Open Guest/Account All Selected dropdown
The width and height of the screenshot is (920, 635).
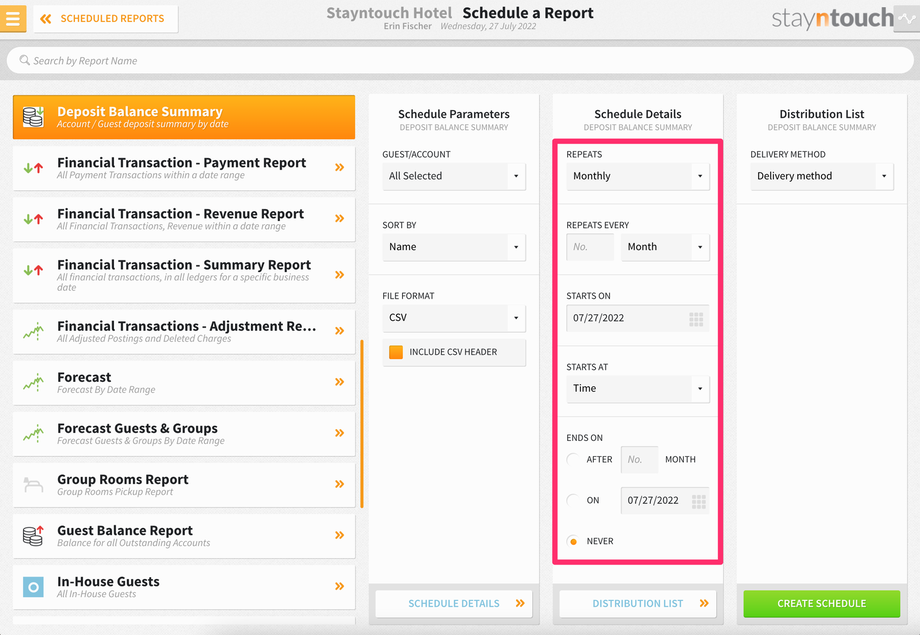(454, 176)
